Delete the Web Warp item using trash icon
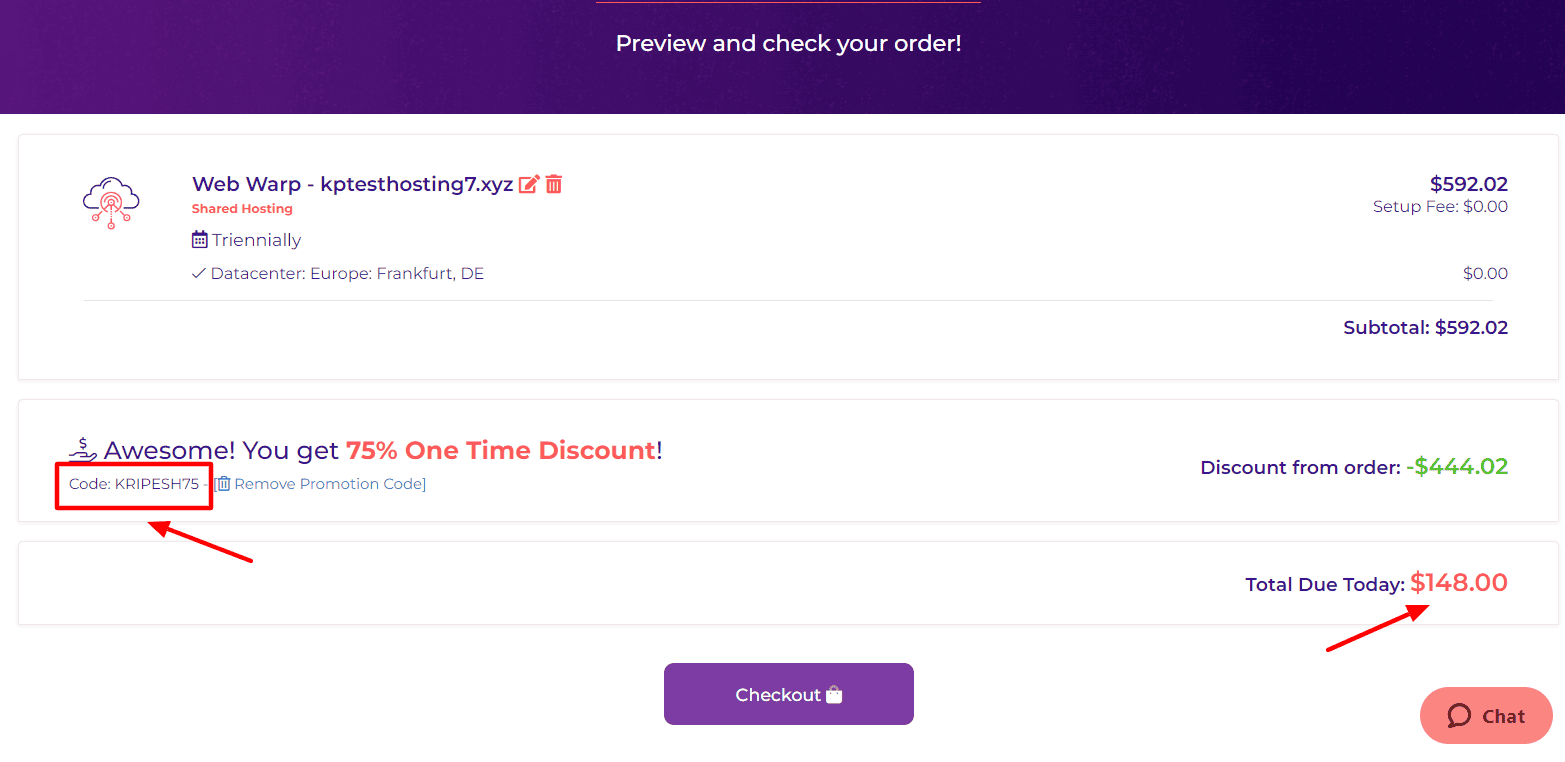The width and height of the screenshot is (1565, 762). (554, 184)
